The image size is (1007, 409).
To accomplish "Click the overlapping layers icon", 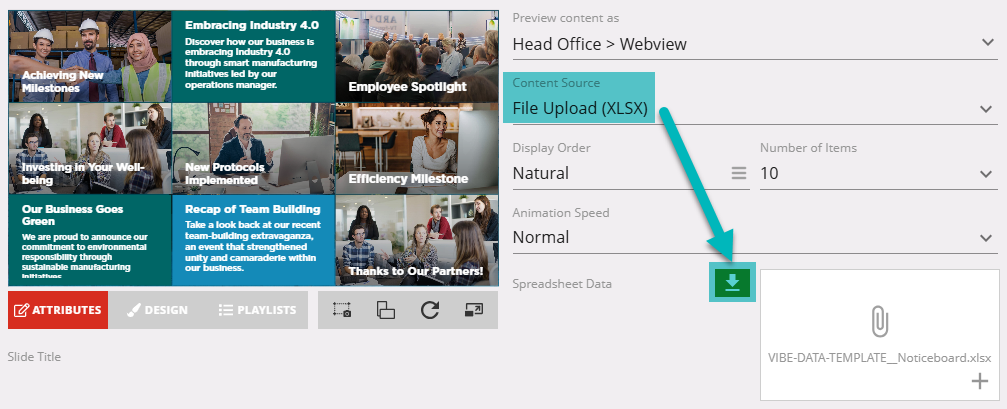I will [385, 310].
